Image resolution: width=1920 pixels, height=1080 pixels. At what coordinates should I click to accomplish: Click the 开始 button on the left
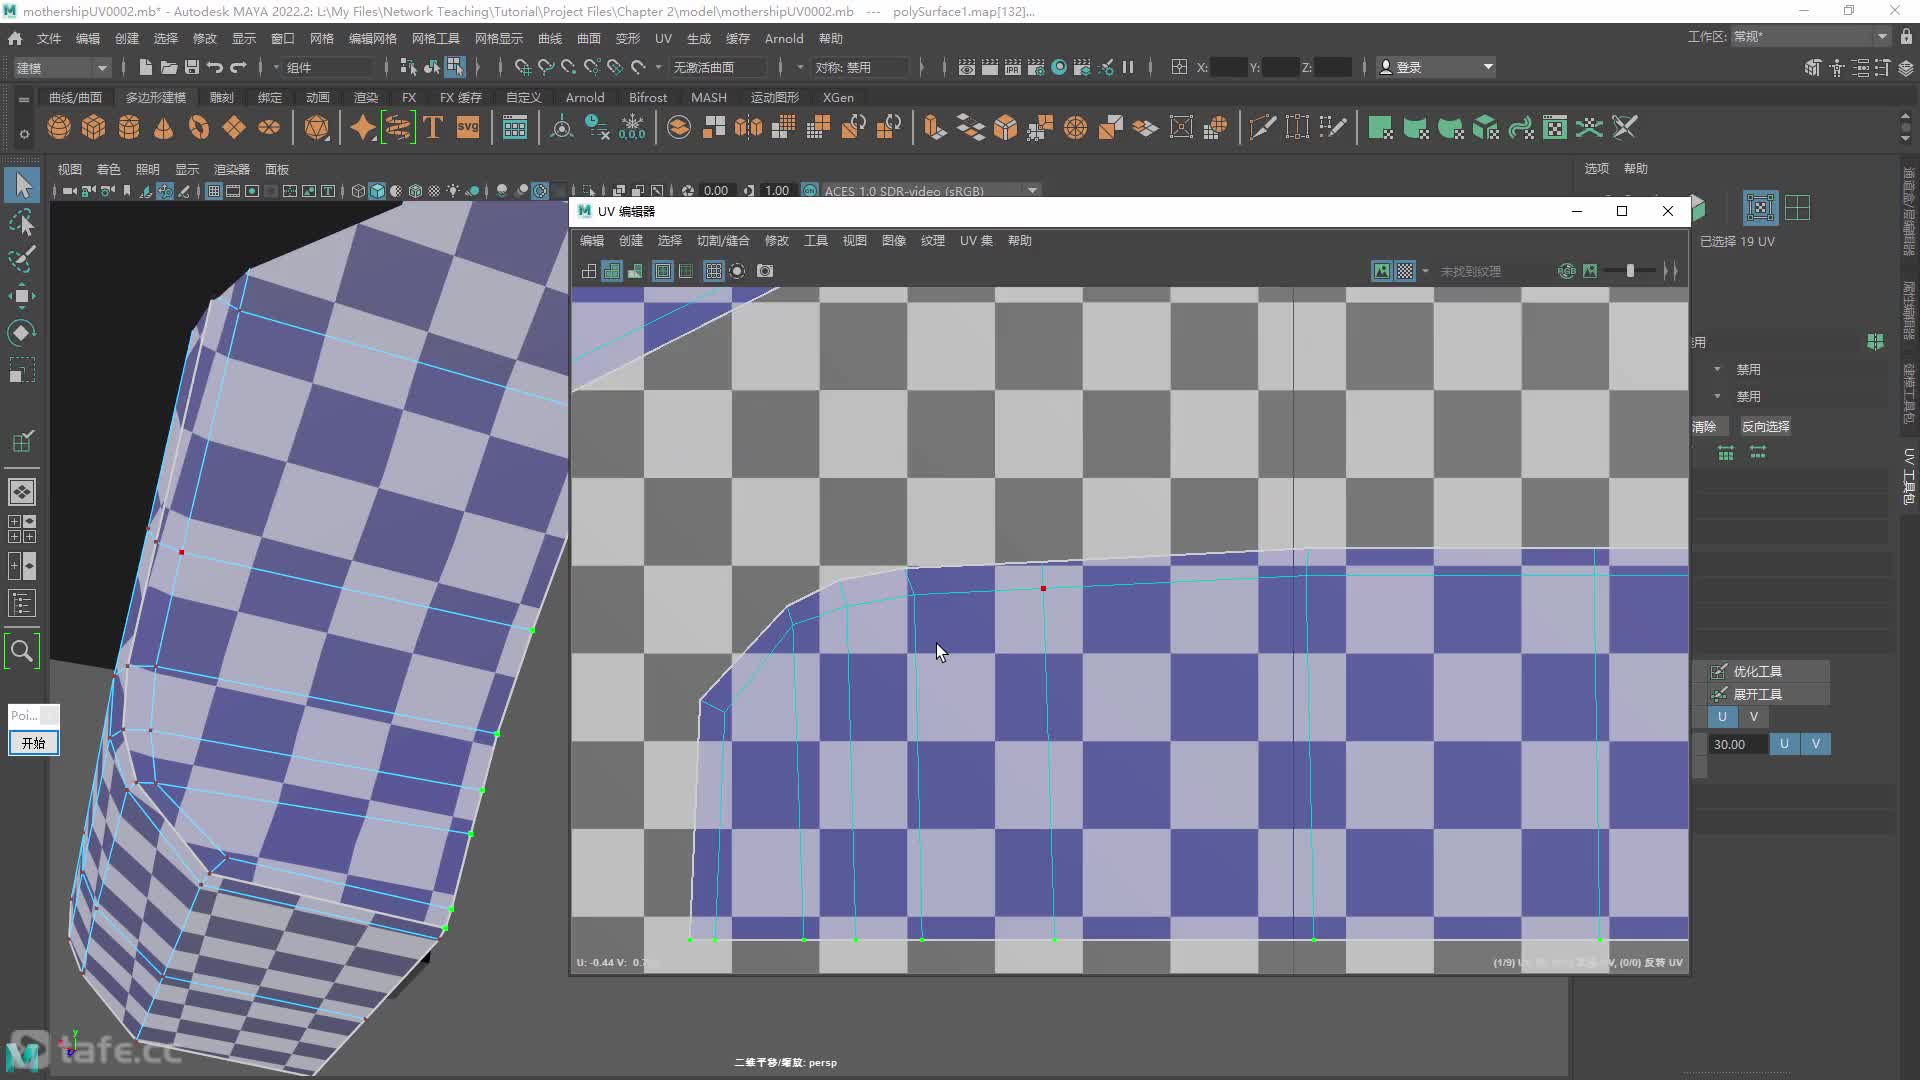click(33, 743)
